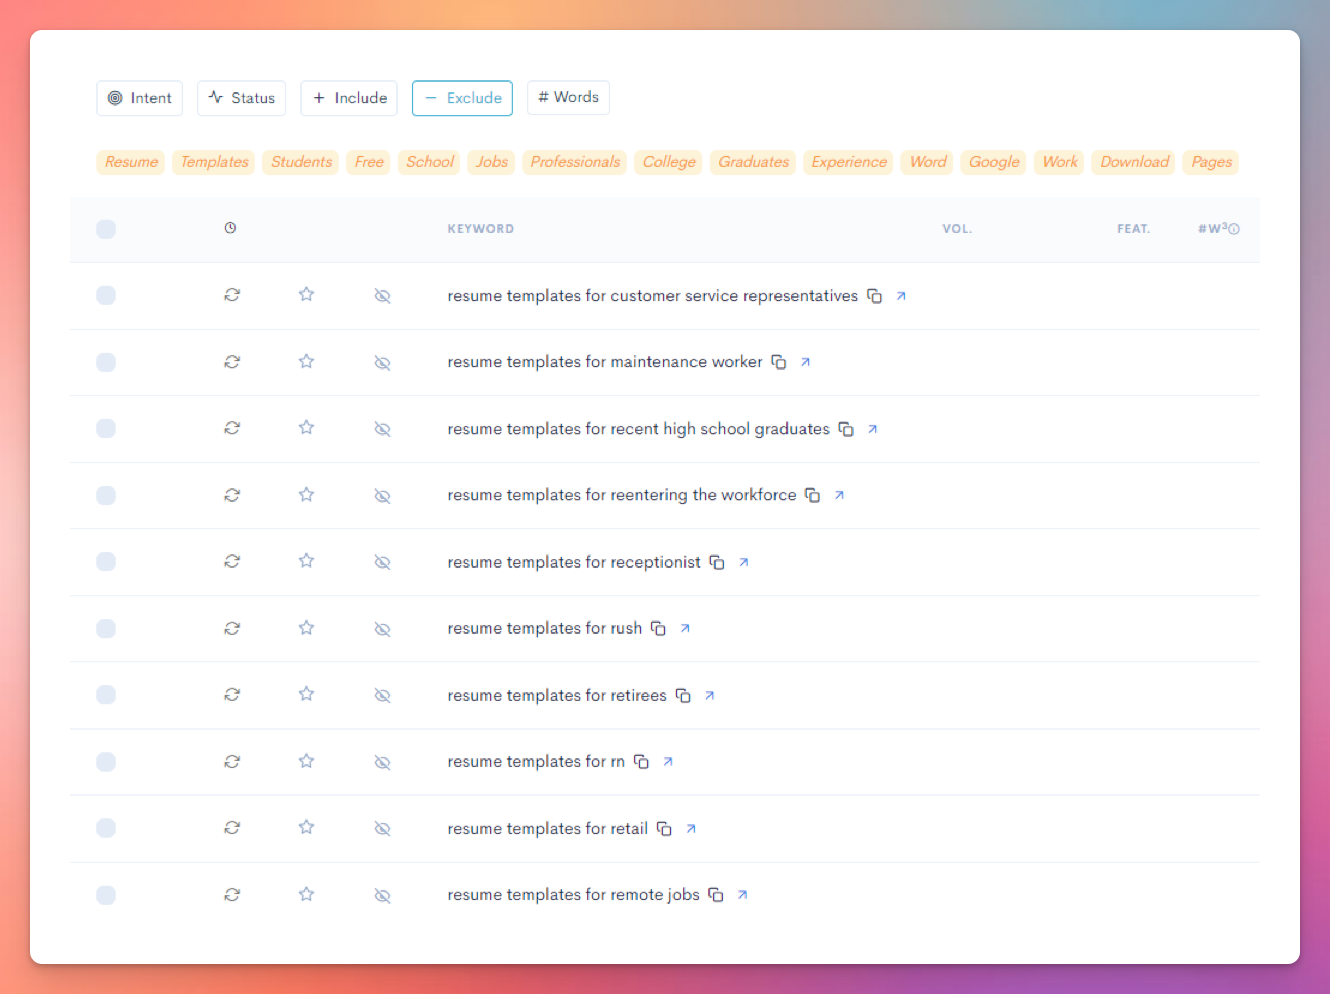The image size is (1330, 994).
Task: Star 'resume templates for rn' keyword
Action: 306,761
